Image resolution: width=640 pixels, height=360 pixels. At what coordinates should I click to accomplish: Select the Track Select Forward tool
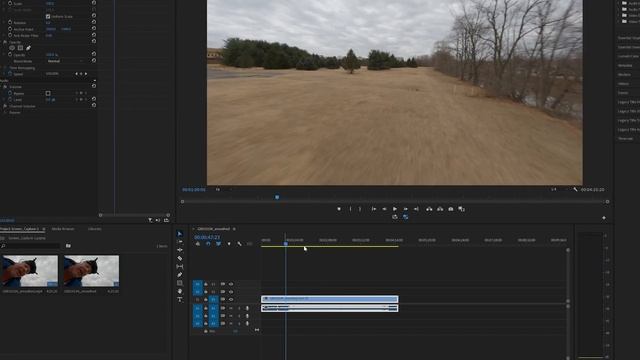[x=180, y=242]
